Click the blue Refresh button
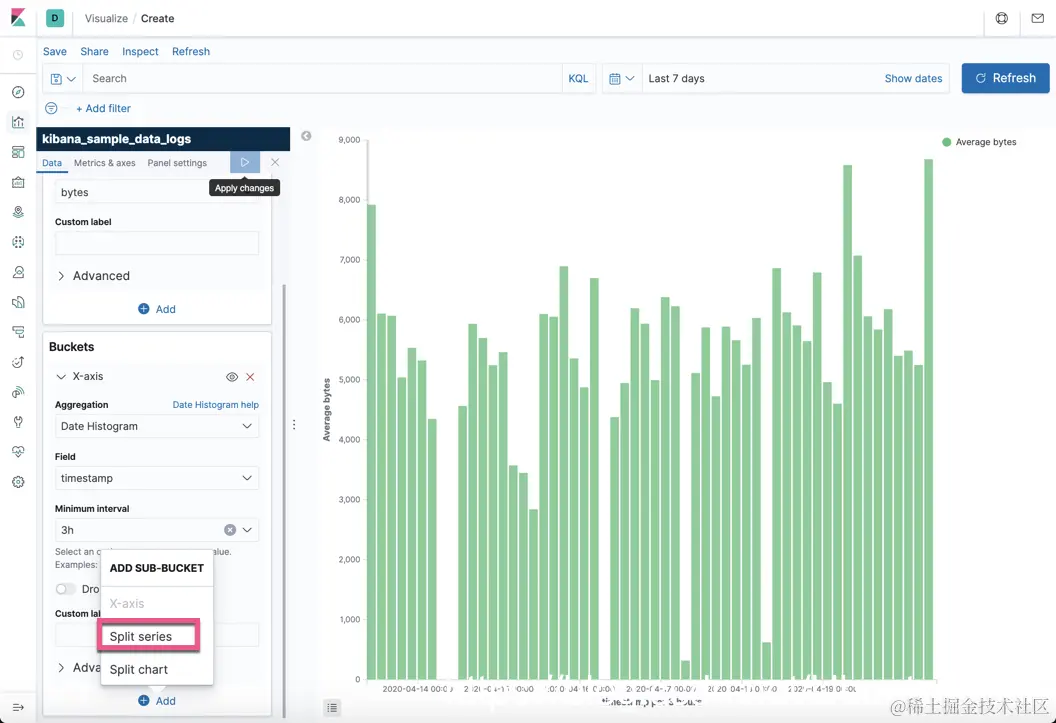 point(1005,78)
